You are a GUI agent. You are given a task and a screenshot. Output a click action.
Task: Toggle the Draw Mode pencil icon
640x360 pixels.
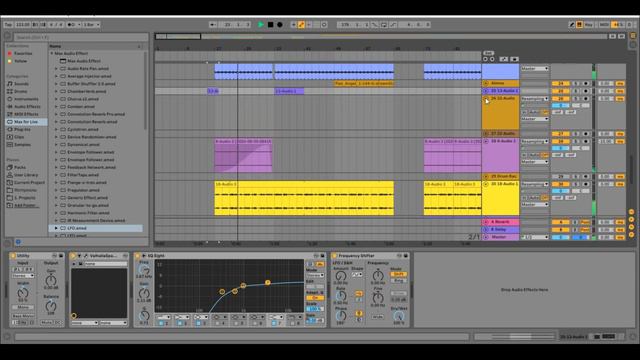tap(572, 24)
